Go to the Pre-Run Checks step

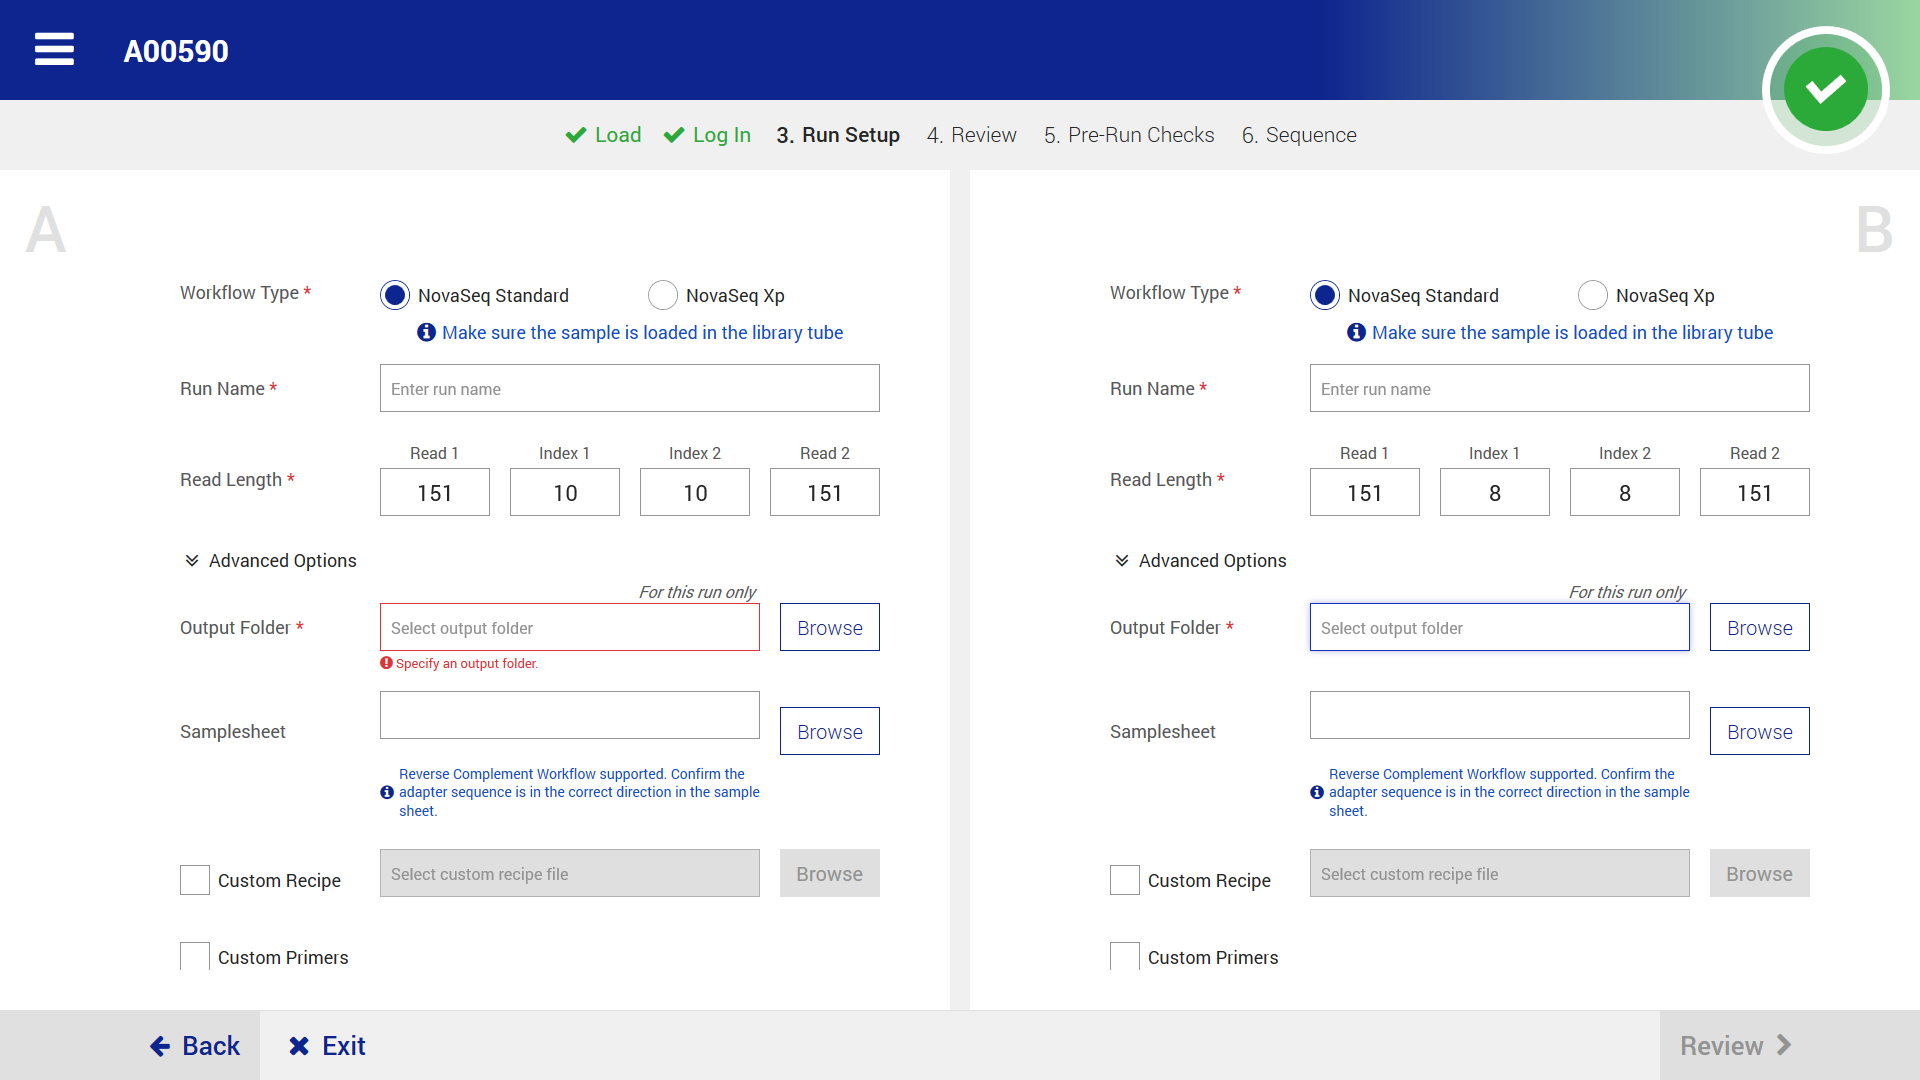[x=1129, y=135]
